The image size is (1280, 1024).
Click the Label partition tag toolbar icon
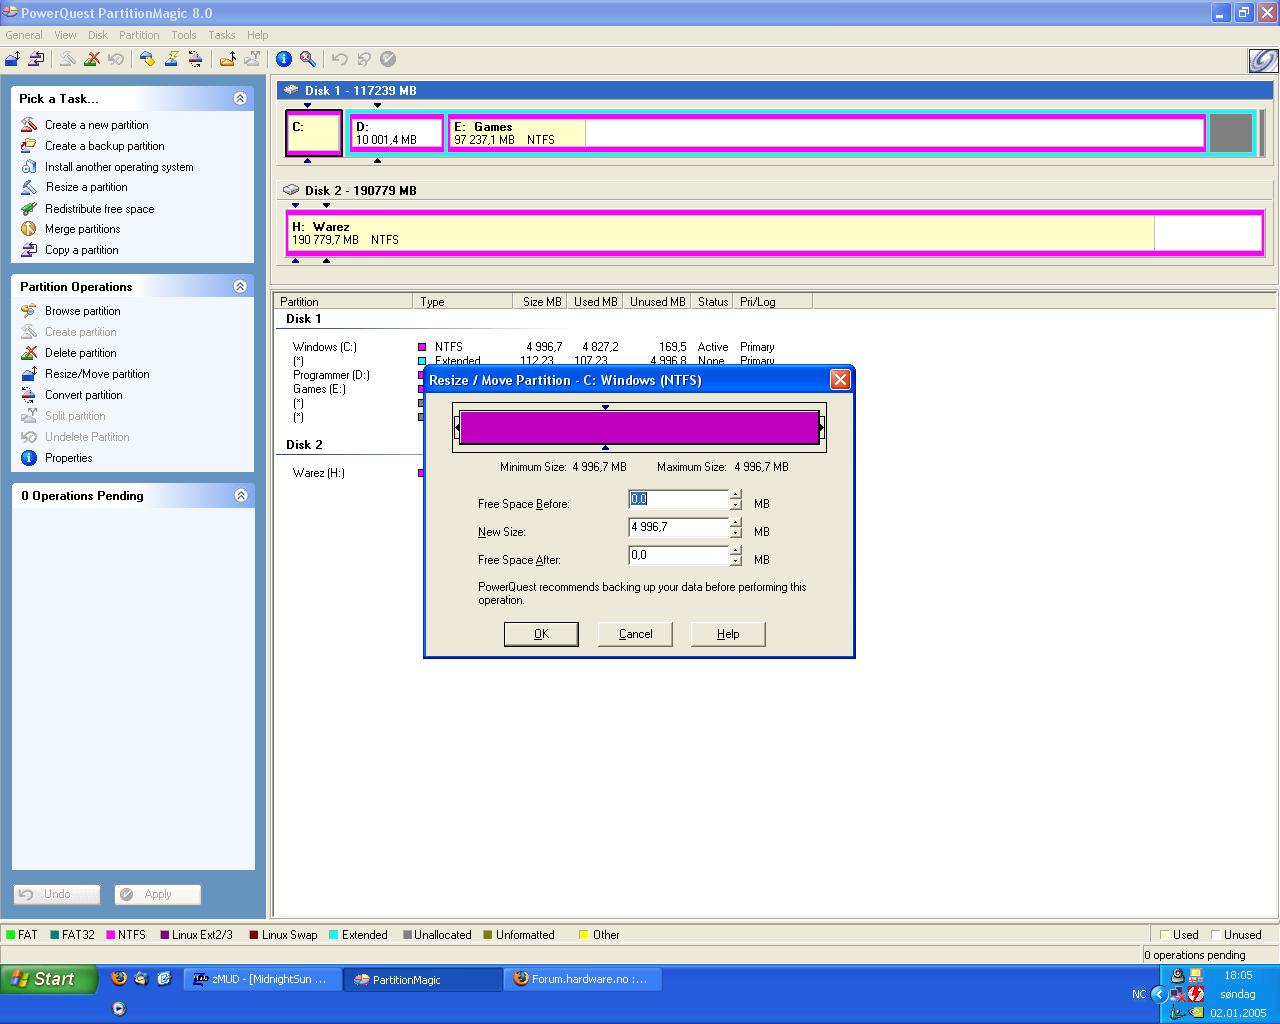(x=147, y=59)
